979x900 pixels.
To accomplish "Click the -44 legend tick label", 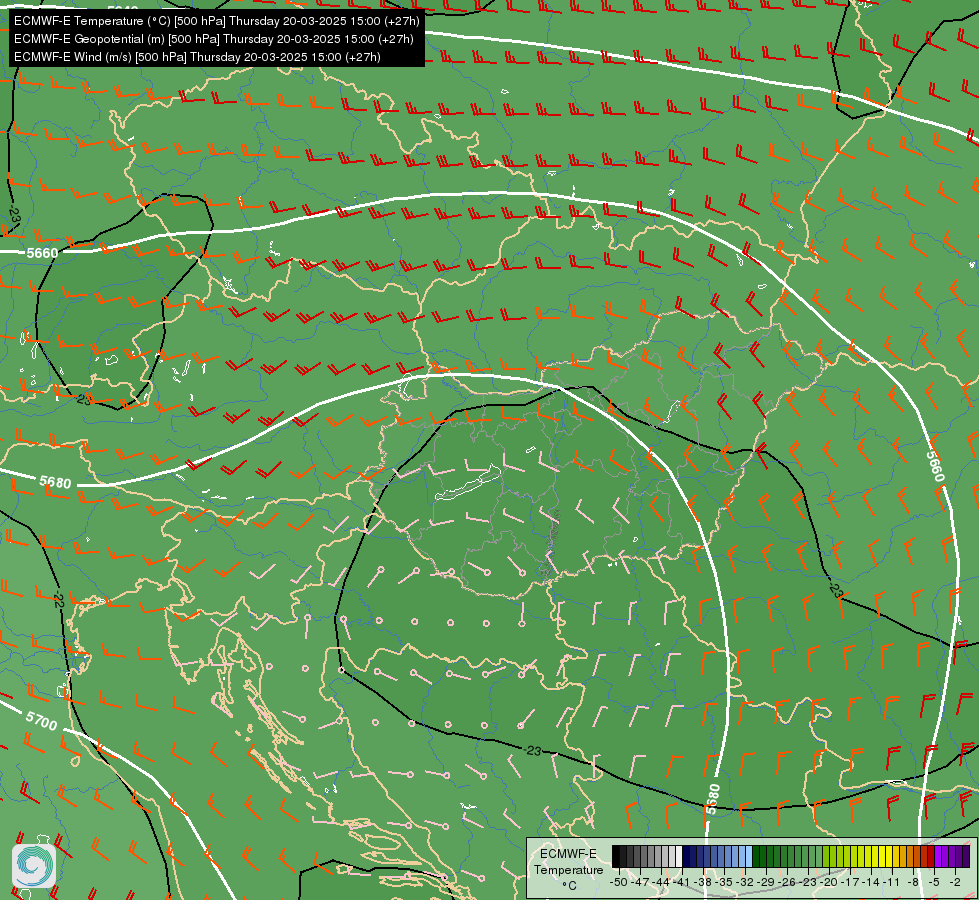I will [x=661, y=883].
